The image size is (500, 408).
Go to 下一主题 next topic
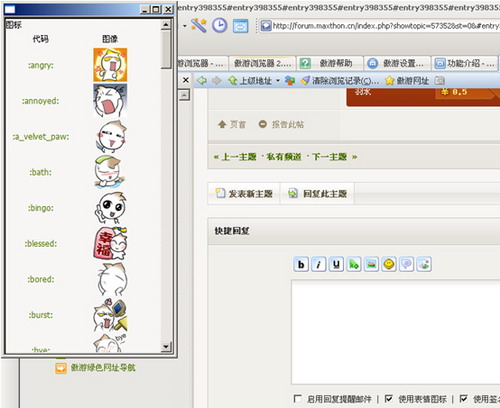(329, 157)
